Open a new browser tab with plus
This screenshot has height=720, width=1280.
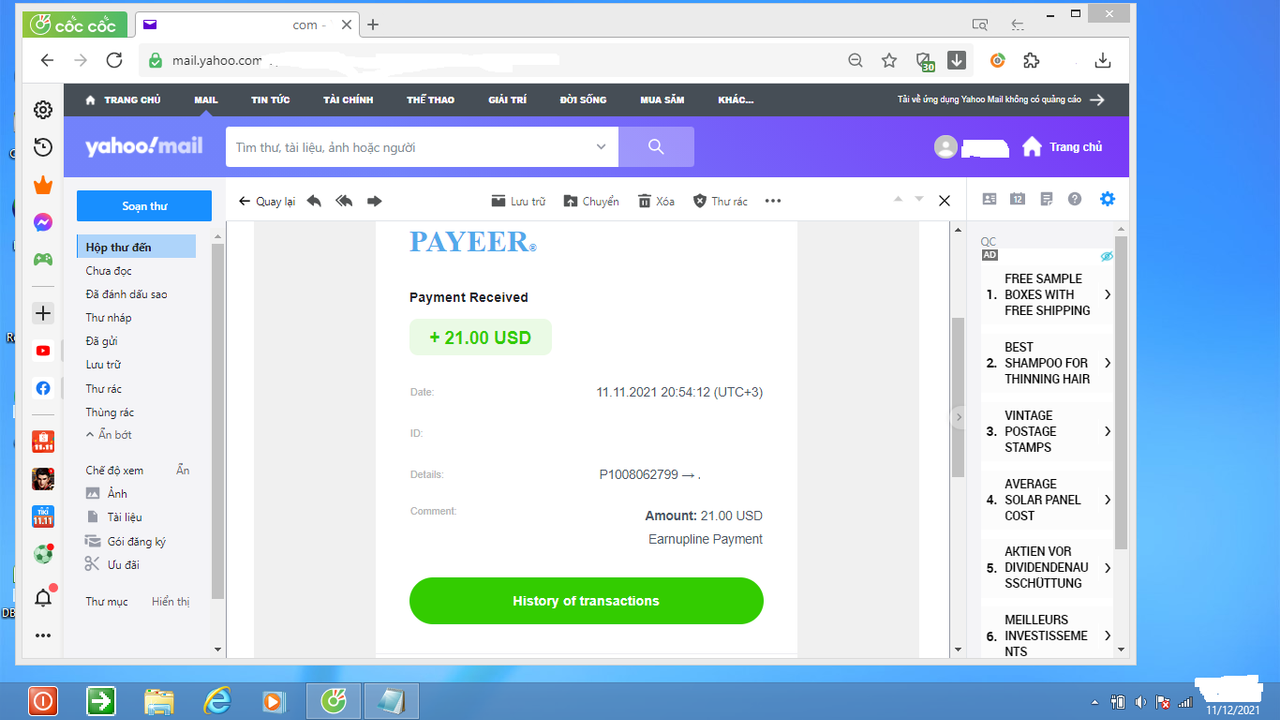coord(373,25)
